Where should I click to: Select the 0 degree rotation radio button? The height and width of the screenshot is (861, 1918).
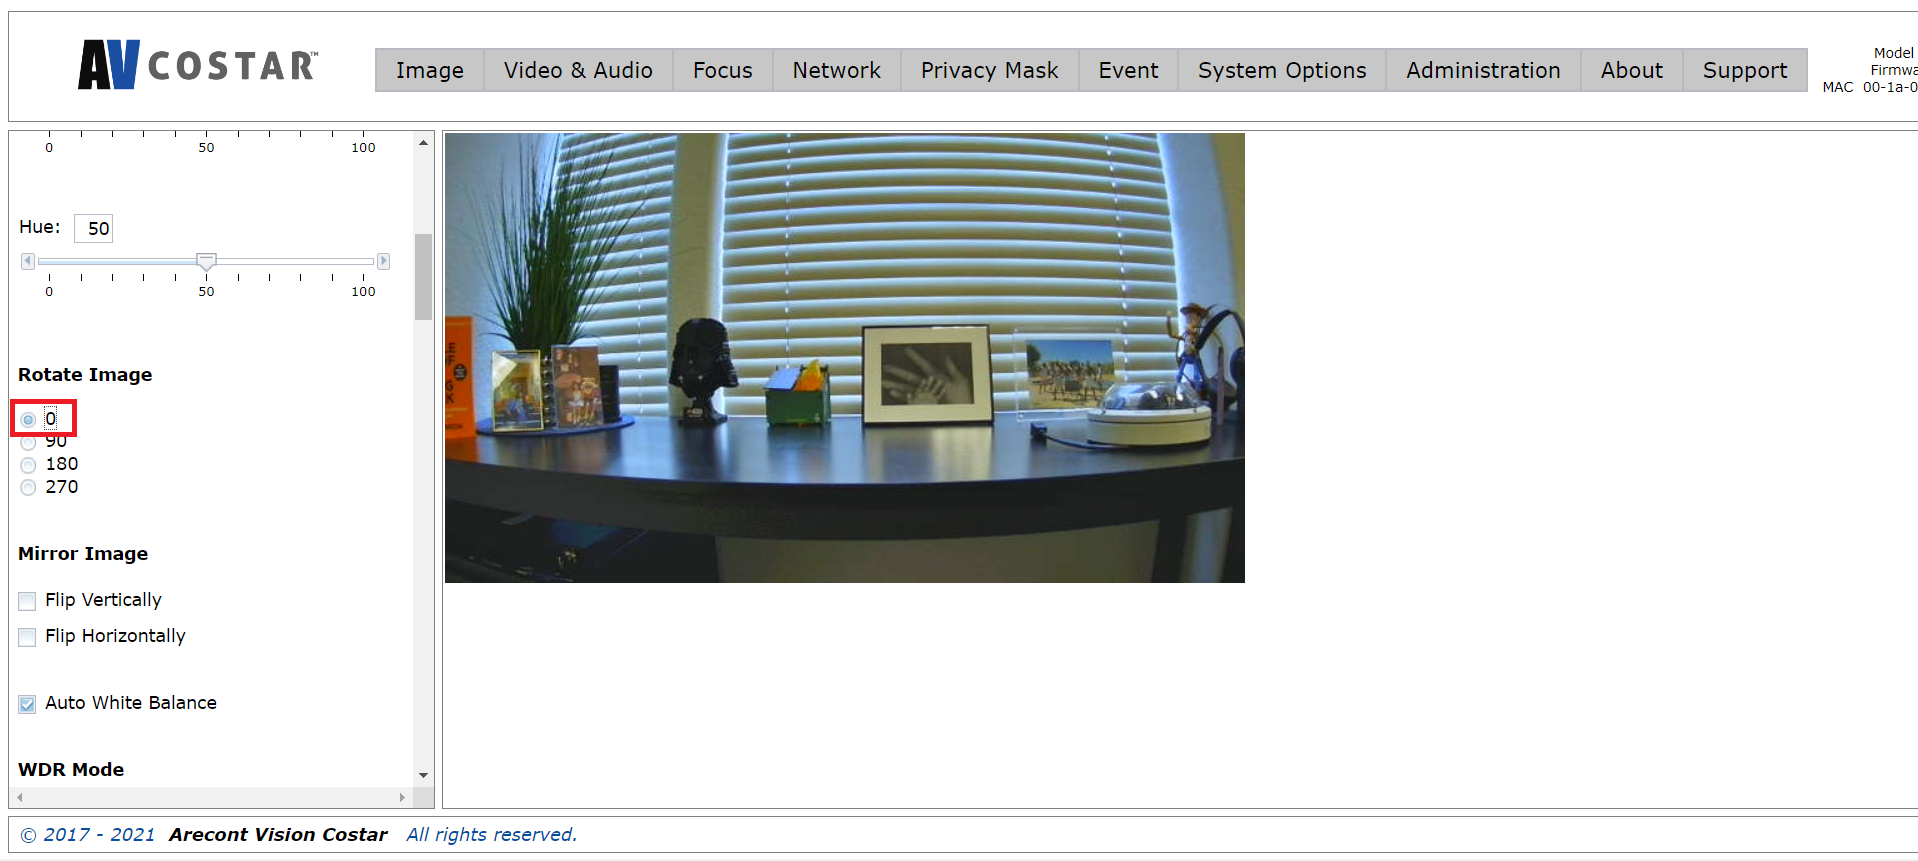click(x=28, y=419)
